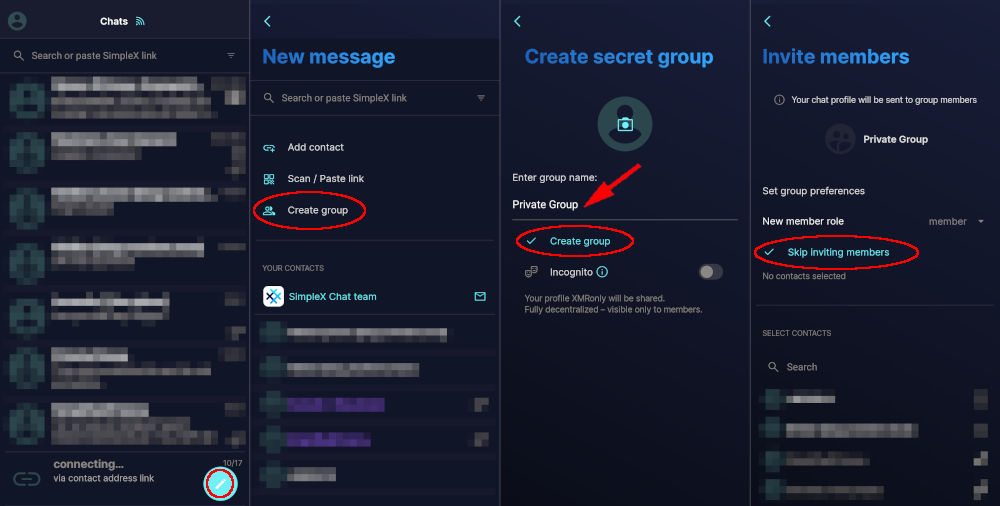
Task: Open the user profile avatar icon
Action: point(17,21)
